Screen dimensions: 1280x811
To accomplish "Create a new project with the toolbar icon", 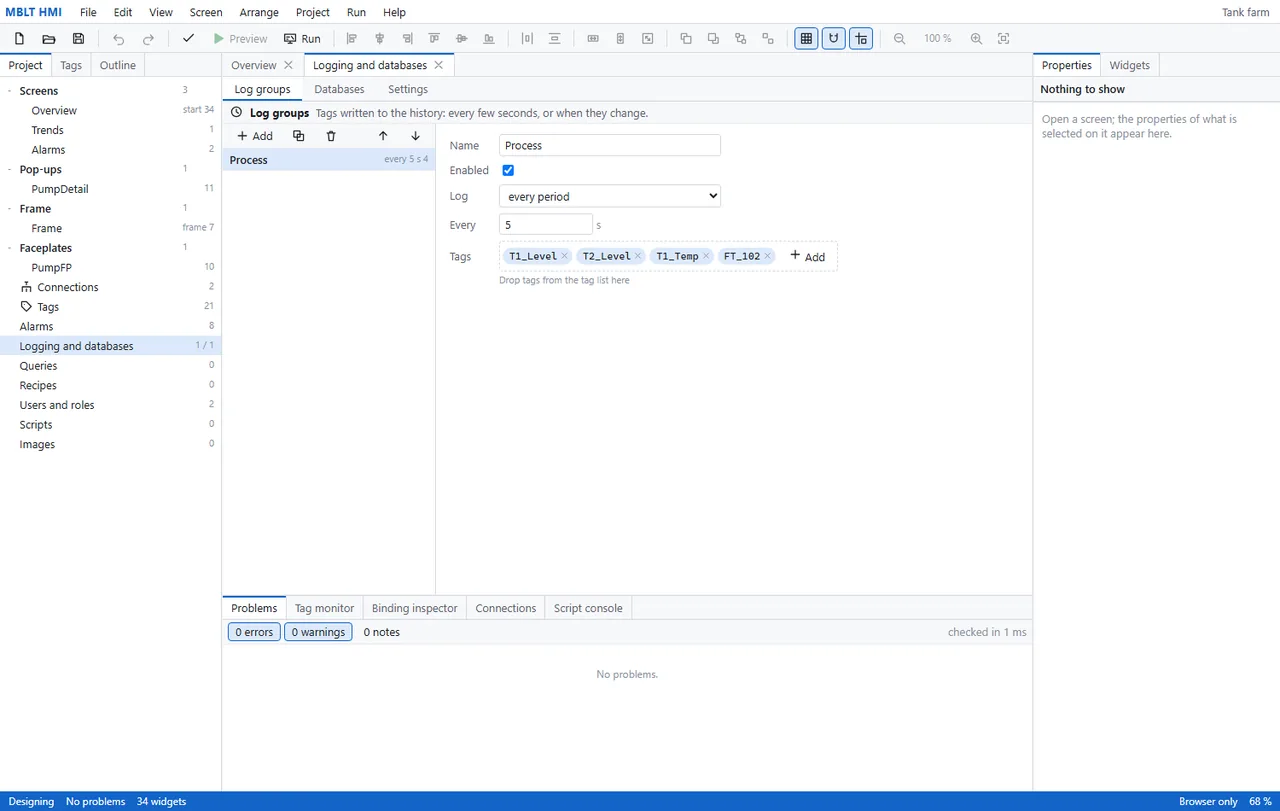I will 19,39.
